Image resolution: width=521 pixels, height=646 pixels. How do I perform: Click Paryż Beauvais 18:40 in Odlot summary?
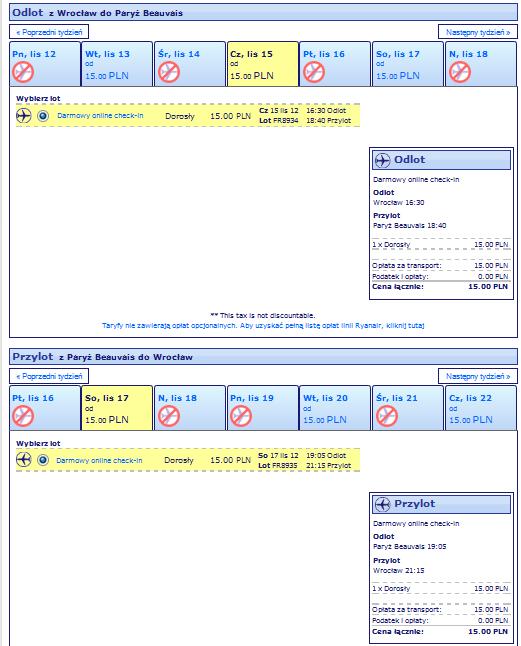[409, 226]
